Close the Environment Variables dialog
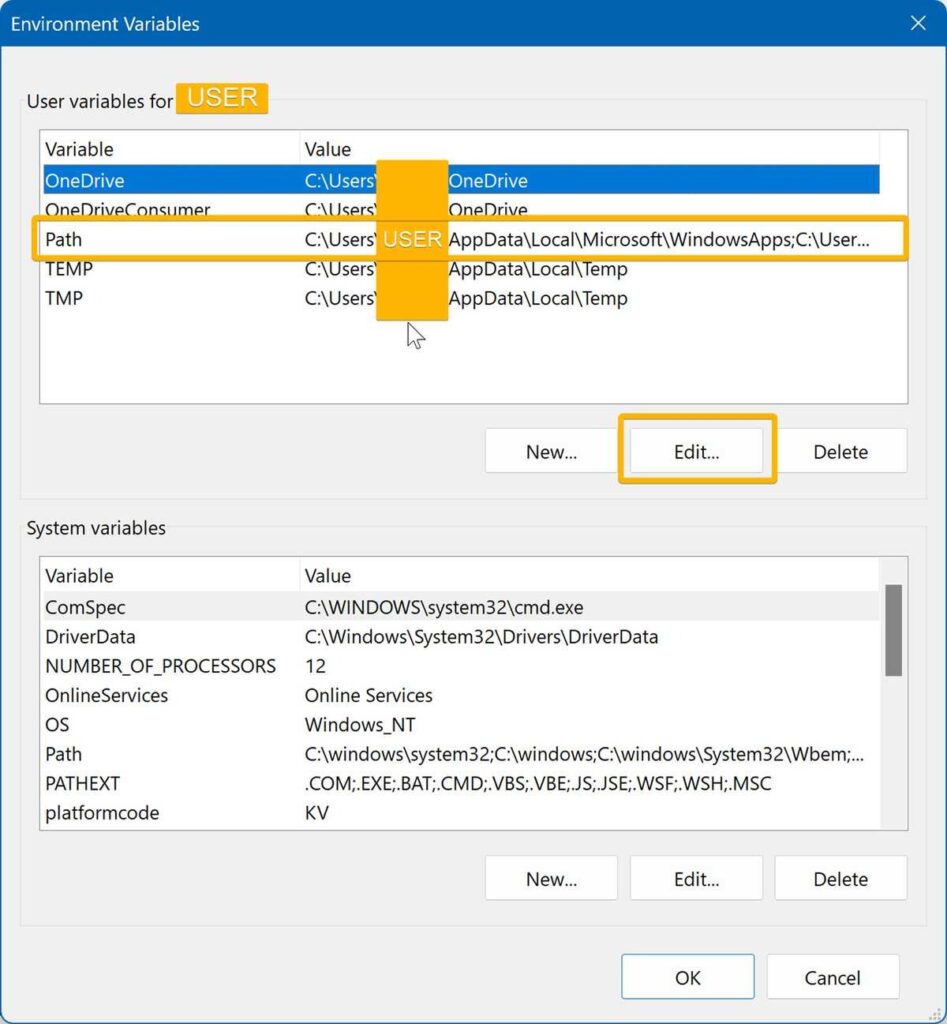The height and width of the screenshot is (1024, 947). pos(918,24)
